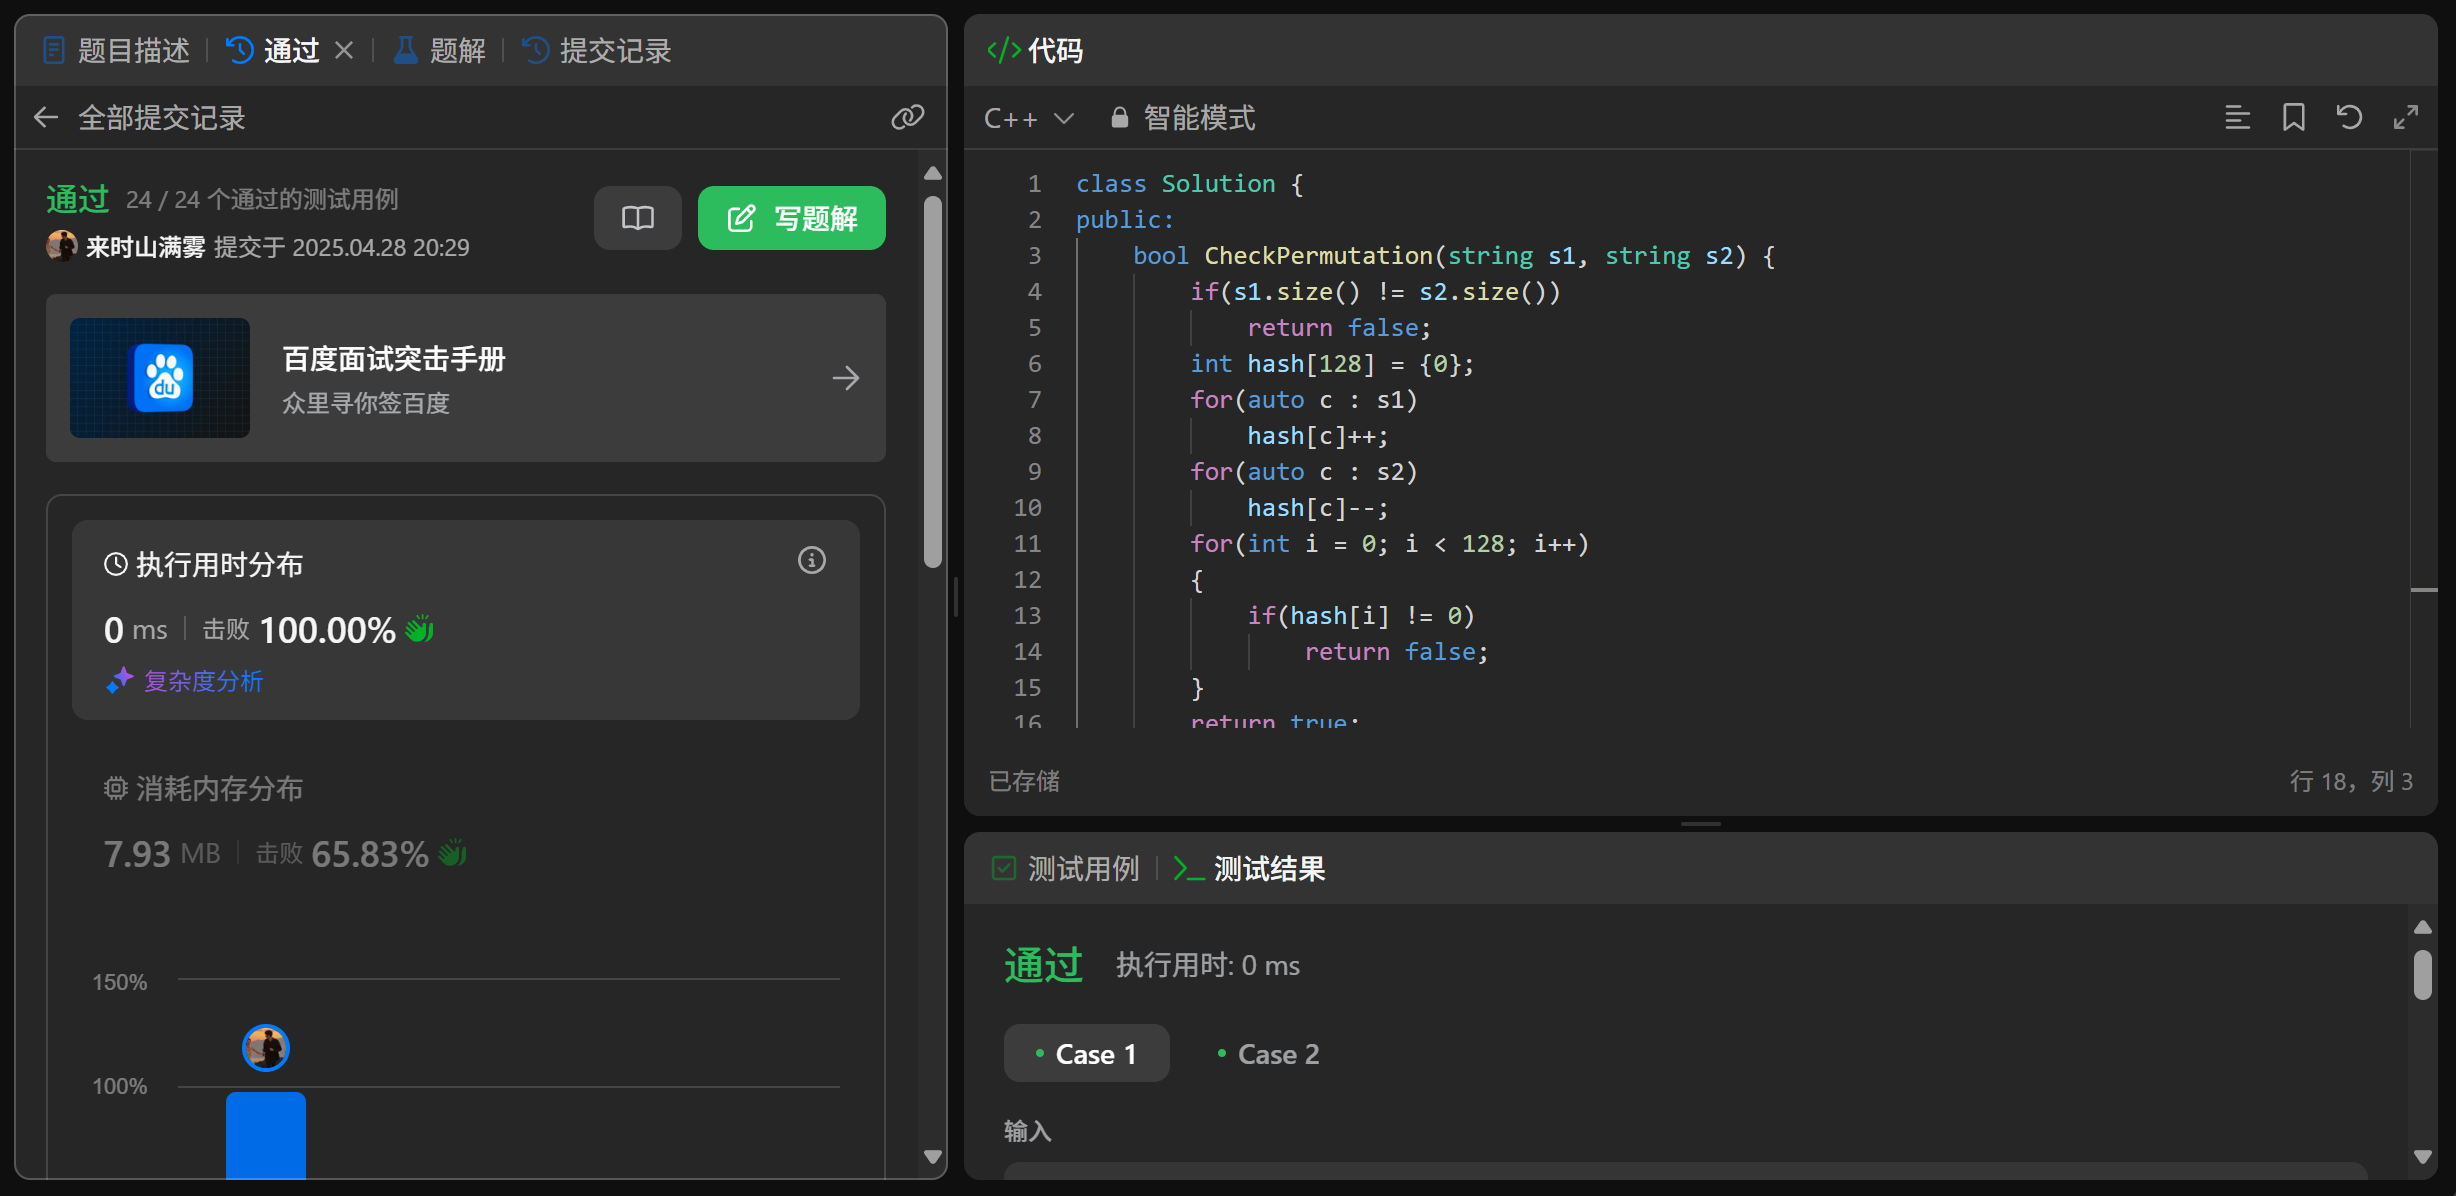Close the 通过 submission tab

344,50
